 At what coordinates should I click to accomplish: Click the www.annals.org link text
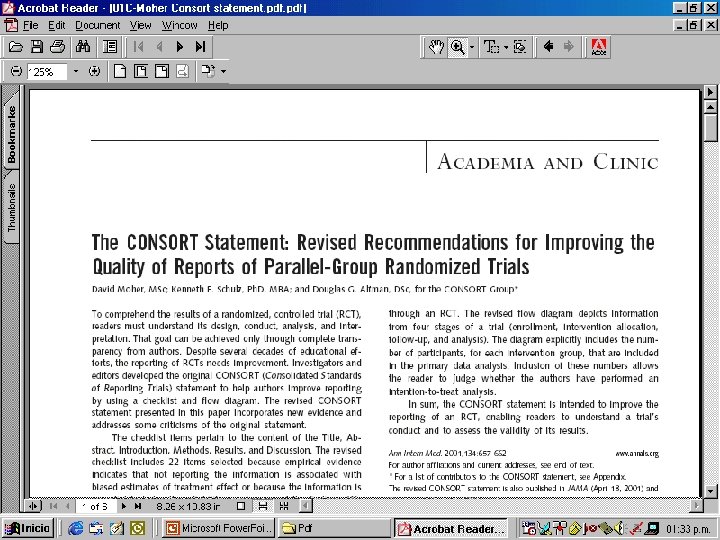coord(636,453)
